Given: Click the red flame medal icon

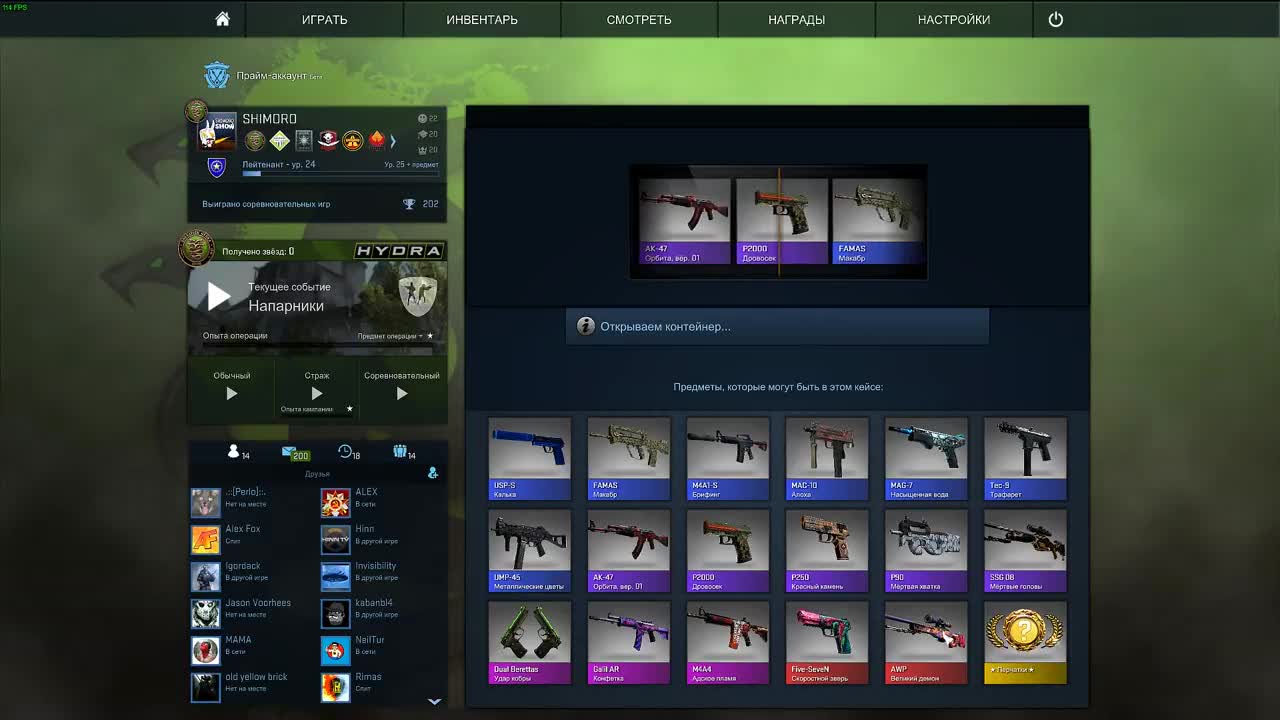Looking at the screenshot, I should 377,140.
